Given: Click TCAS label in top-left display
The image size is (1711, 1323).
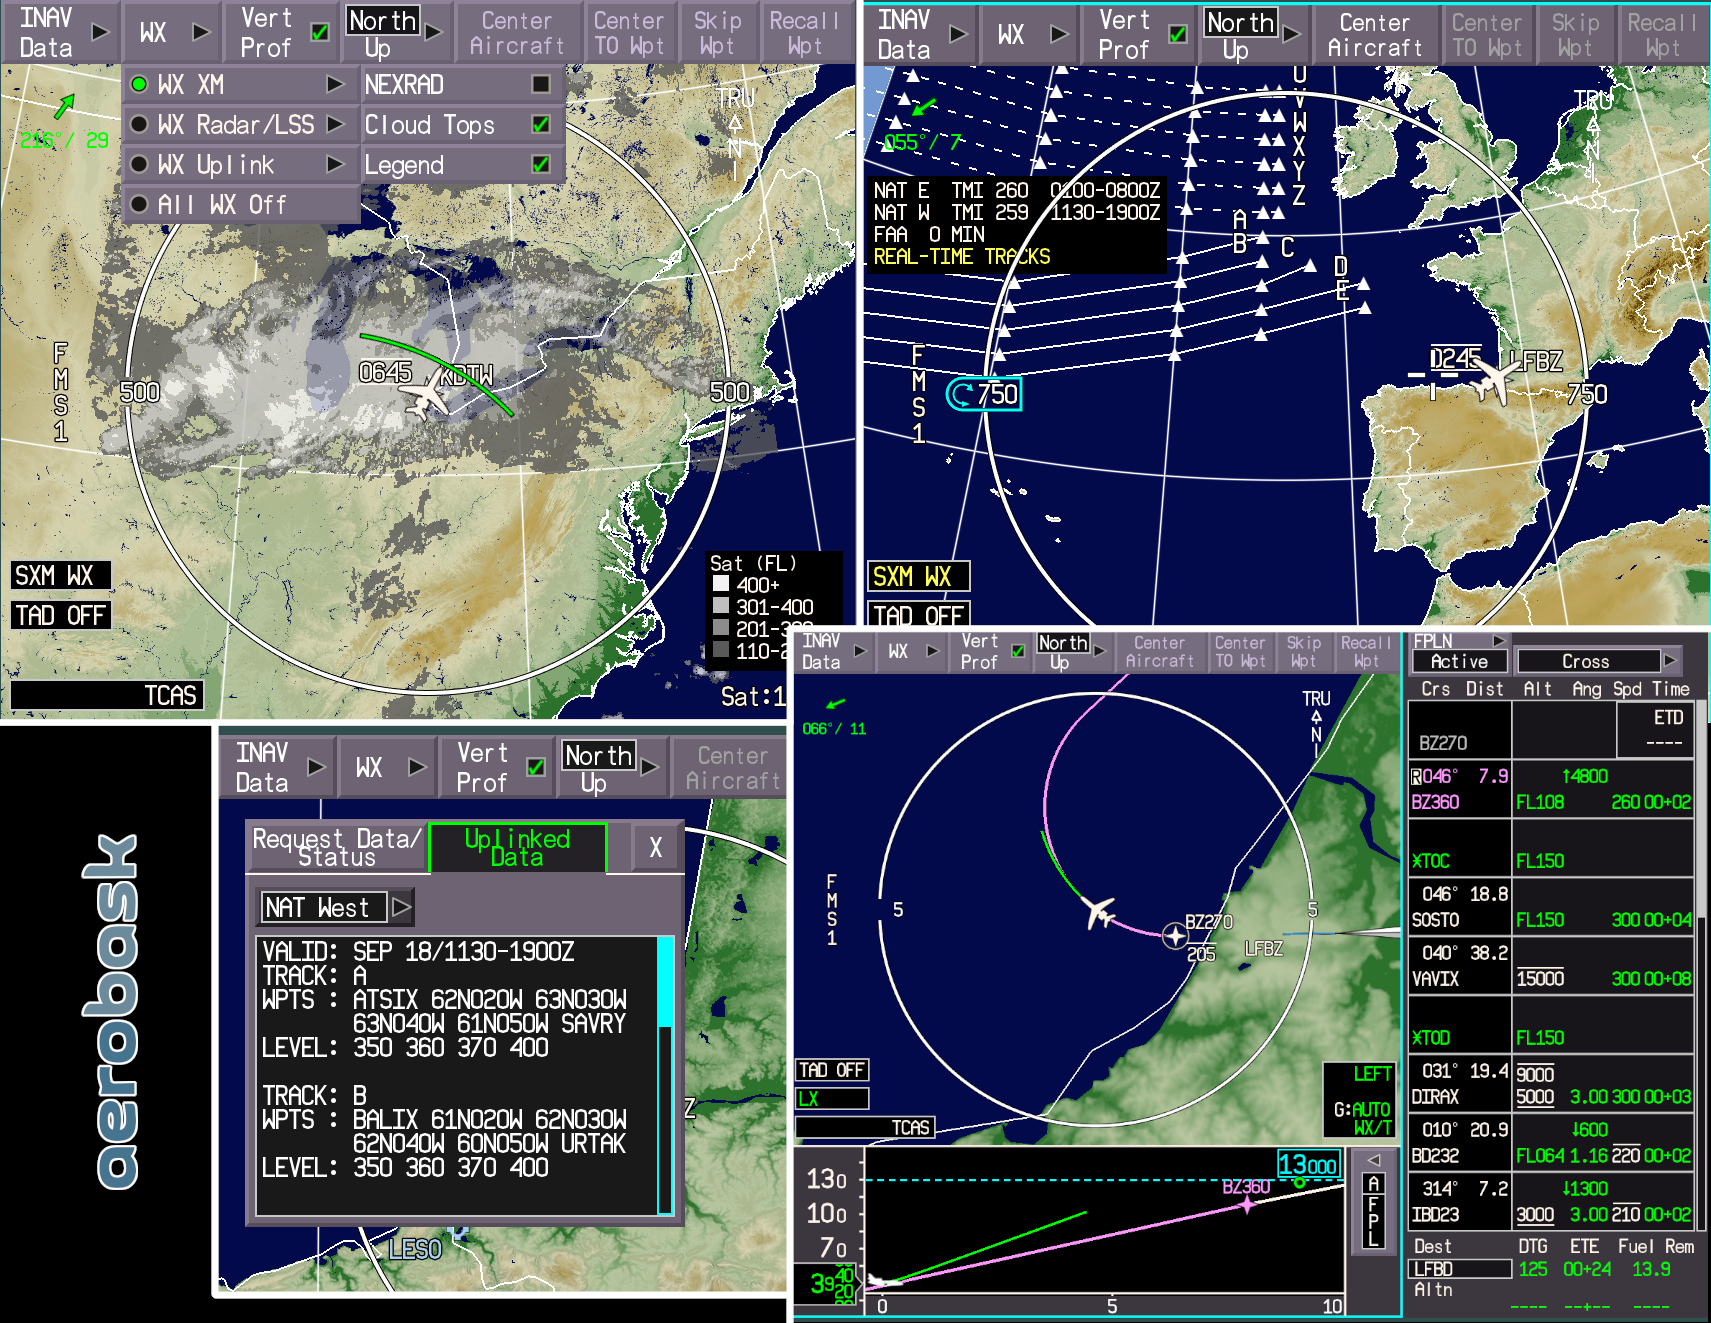Looking at the screenshot, I should [106, 695].
